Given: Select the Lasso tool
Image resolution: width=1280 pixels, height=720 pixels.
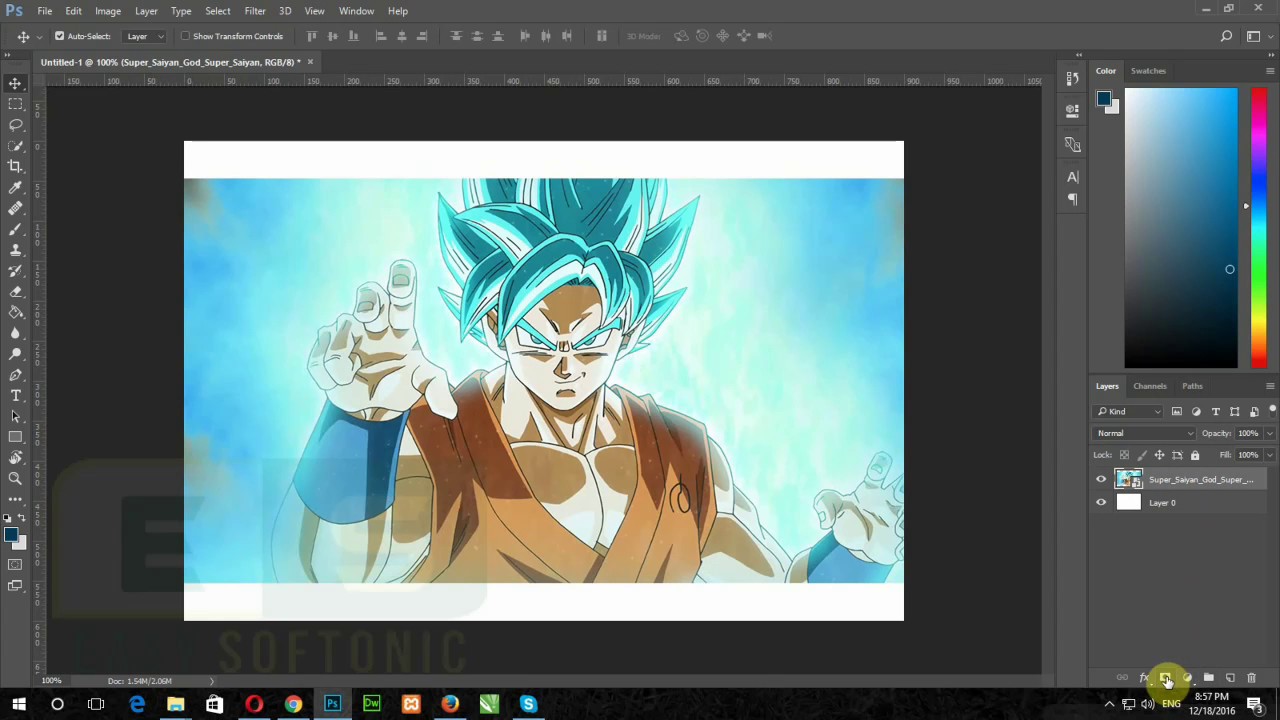Looking at the screenshot, I should [15, 125].
